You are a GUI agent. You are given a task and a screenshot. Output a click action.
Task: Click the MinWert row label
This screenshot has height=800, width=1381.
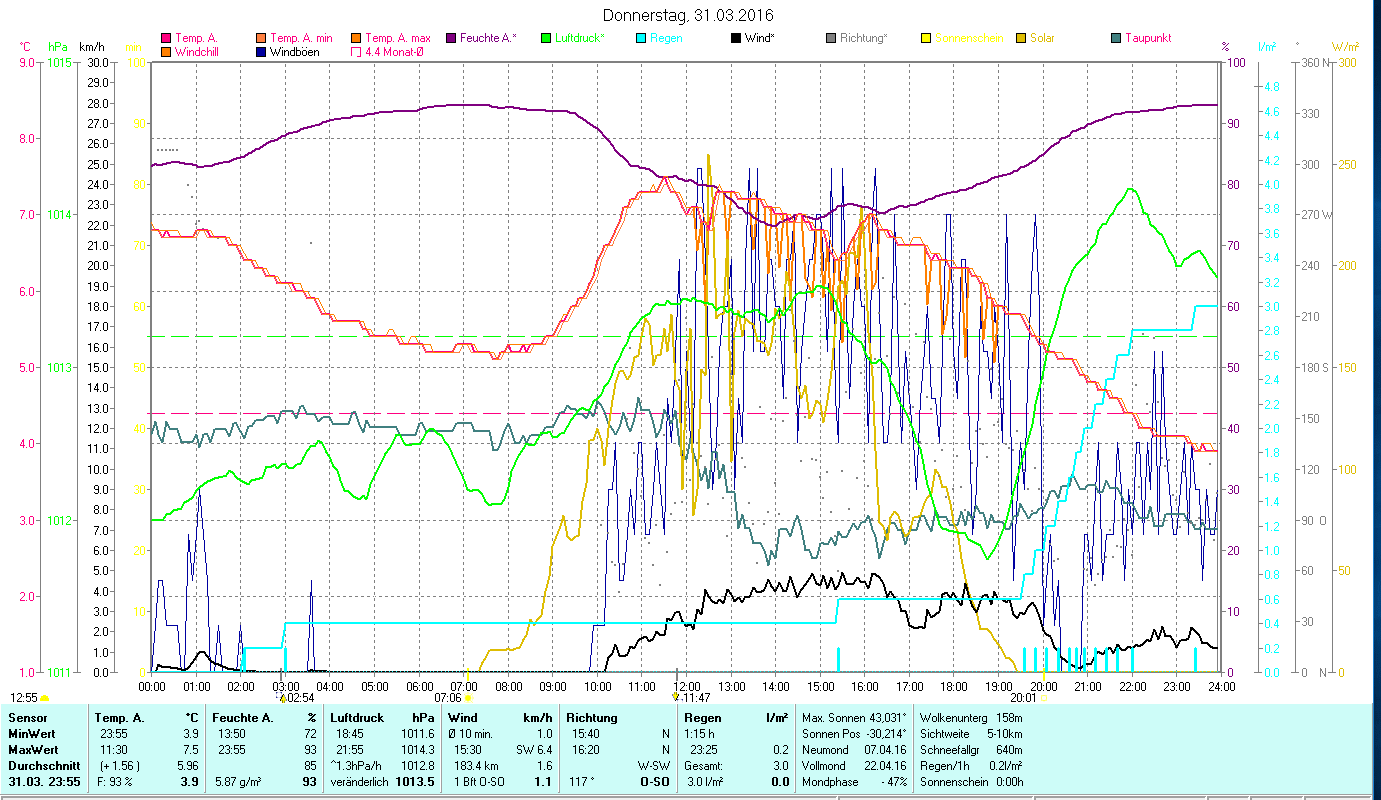coord(31,734)
